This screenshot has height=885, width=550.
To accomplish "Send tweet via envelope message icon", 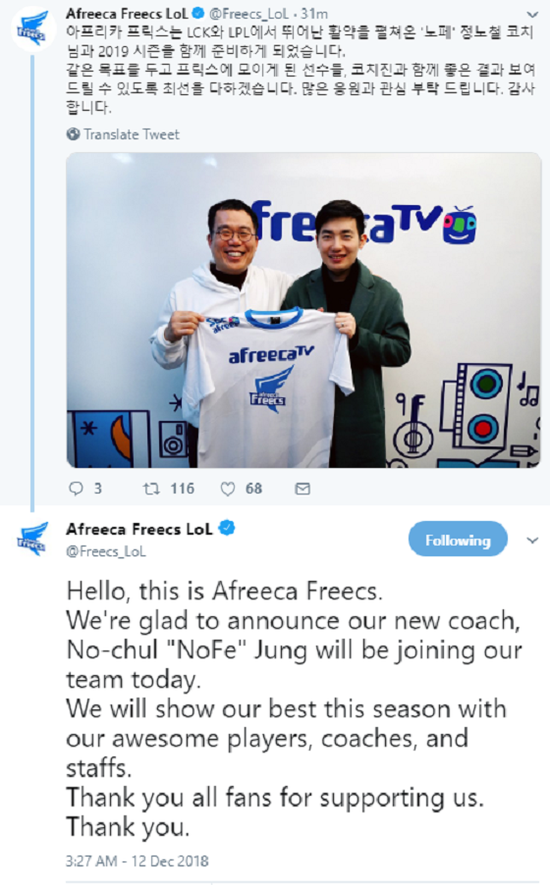I will click(x=303, y=489).
